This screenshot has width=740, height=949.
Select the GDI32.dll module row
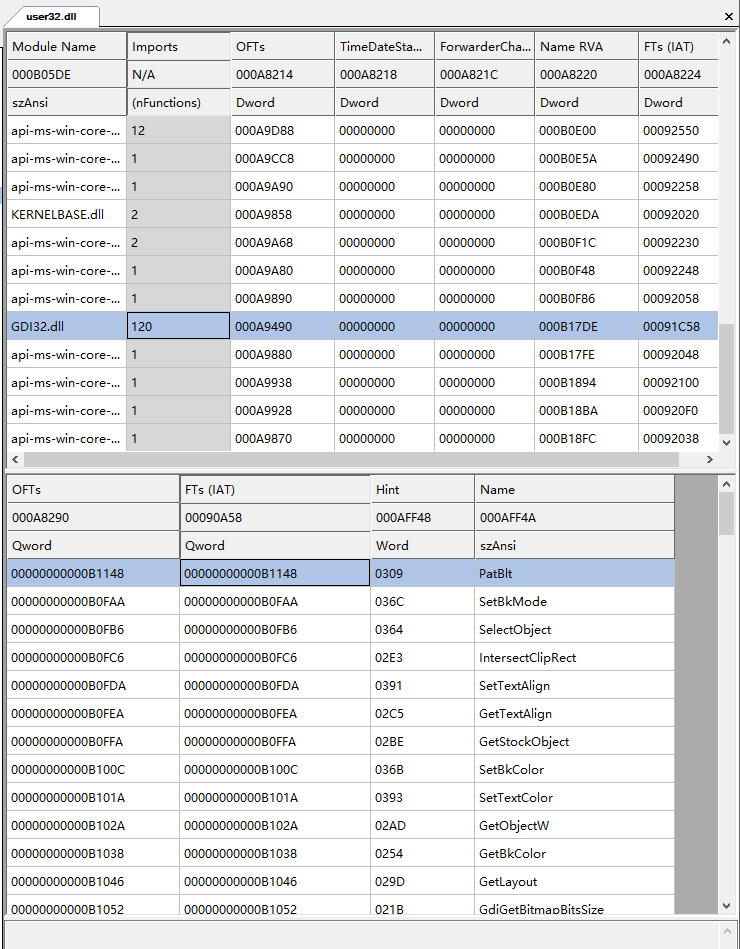362,326
